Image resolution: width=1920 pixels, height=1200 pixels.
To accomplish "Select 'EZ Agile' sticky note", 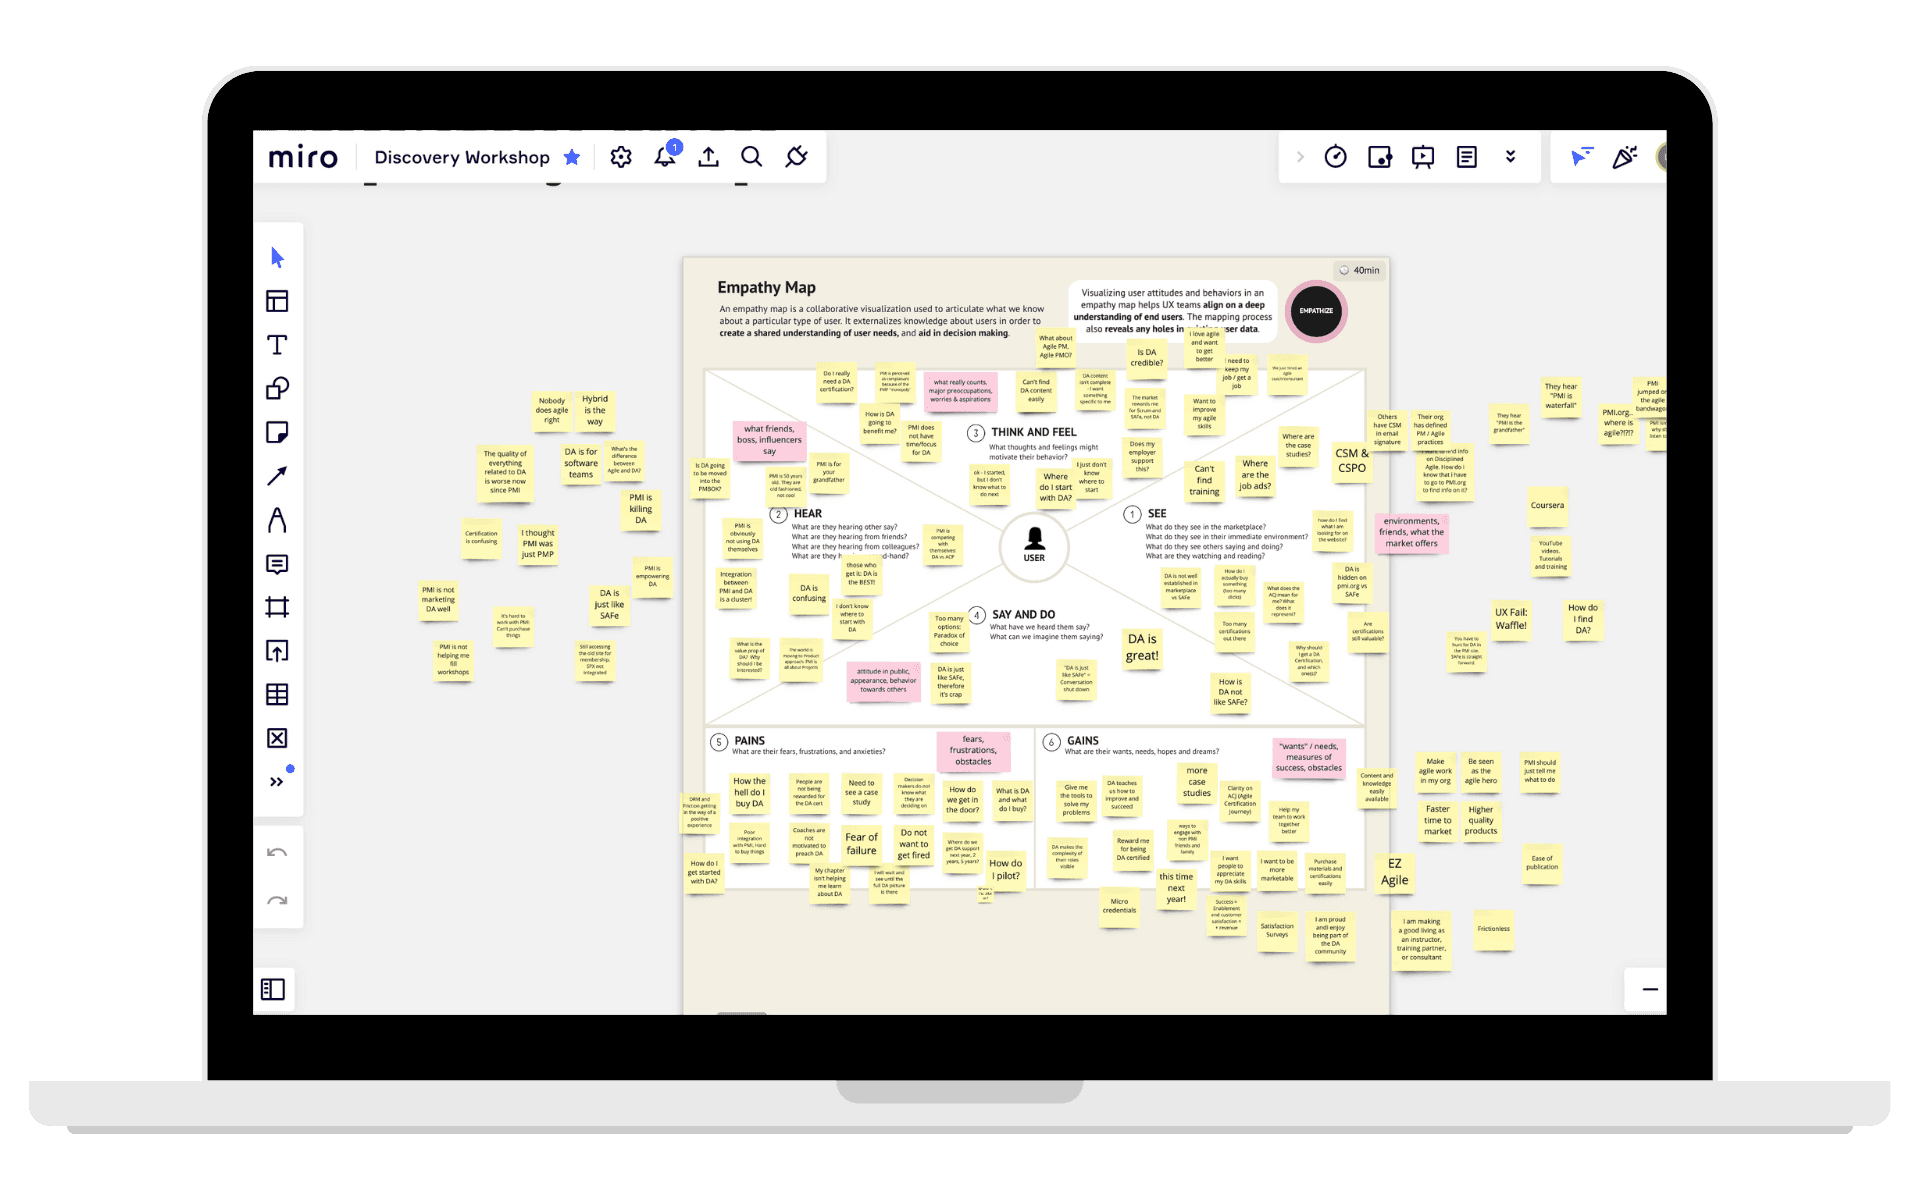I will coord(1394,872).
